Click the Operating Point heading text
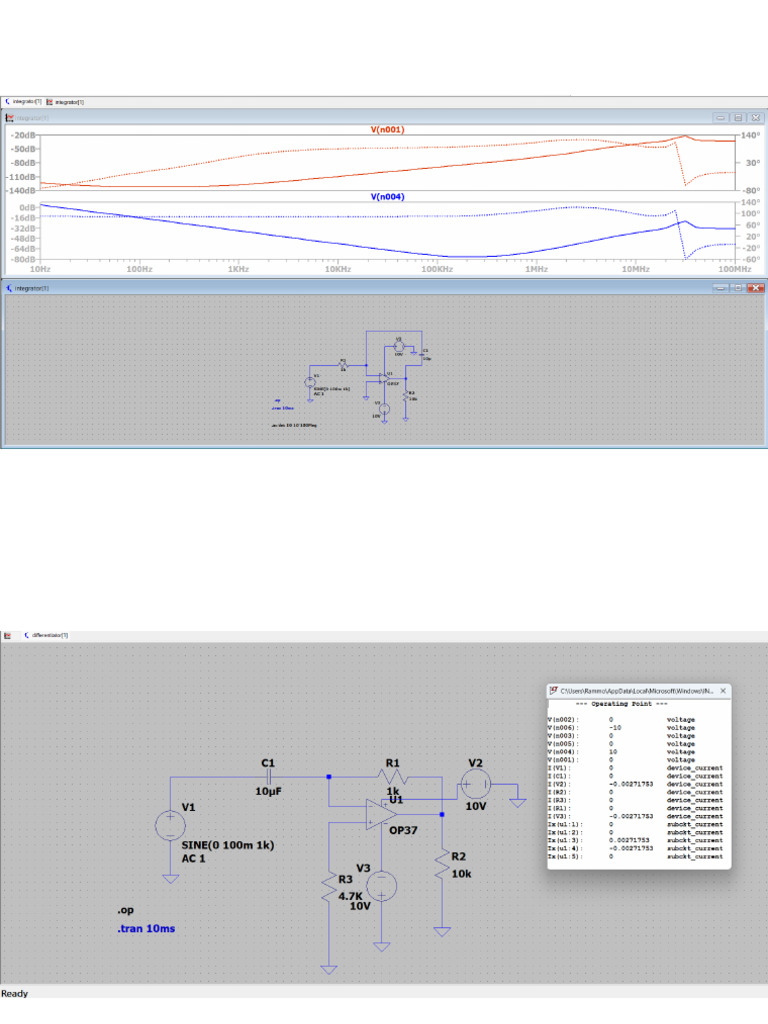 622,703
